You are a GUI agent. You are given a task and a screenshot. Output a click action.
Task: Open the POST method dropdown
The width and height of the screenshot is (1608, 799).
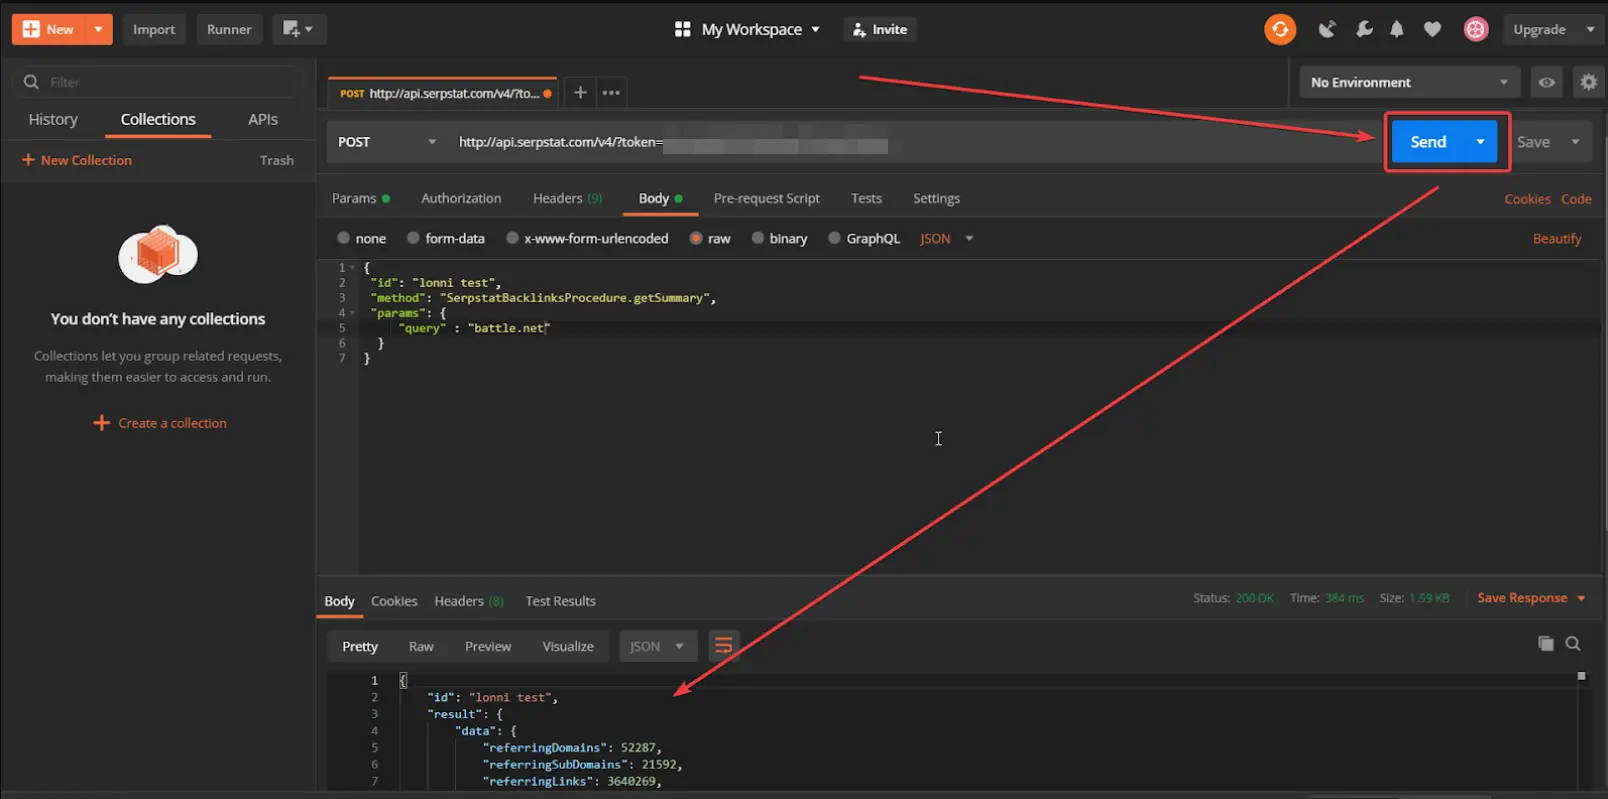[388, 142]
